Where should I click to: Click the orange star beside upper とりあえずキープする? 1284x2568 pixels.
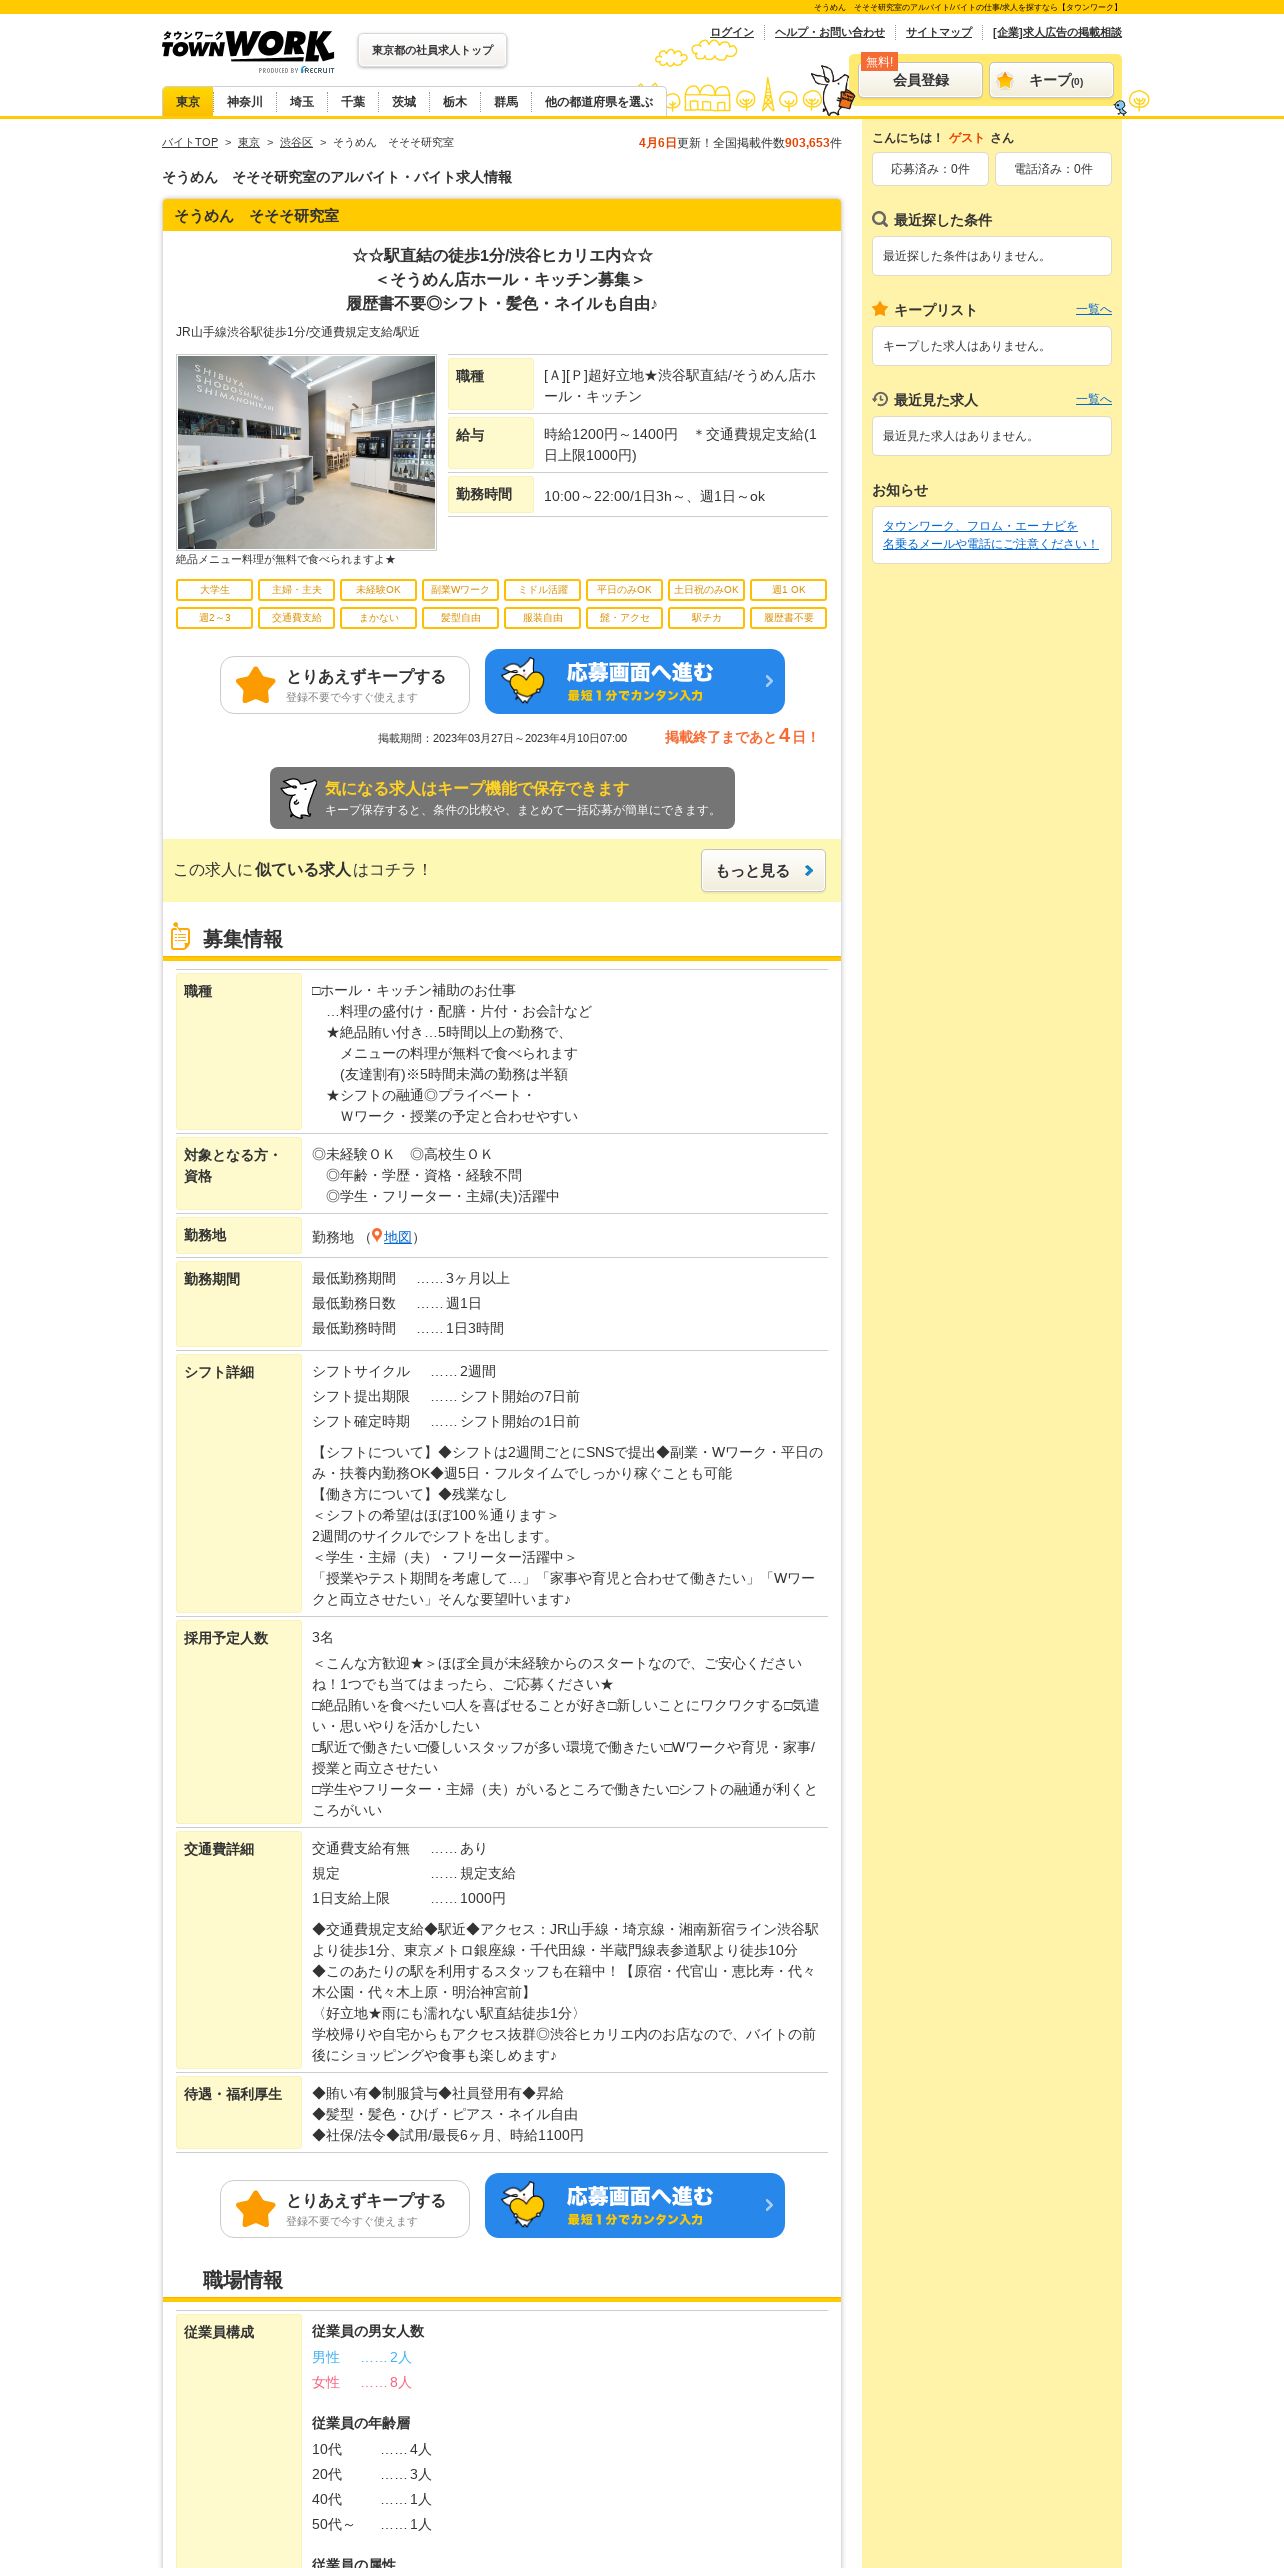[255, 685]
